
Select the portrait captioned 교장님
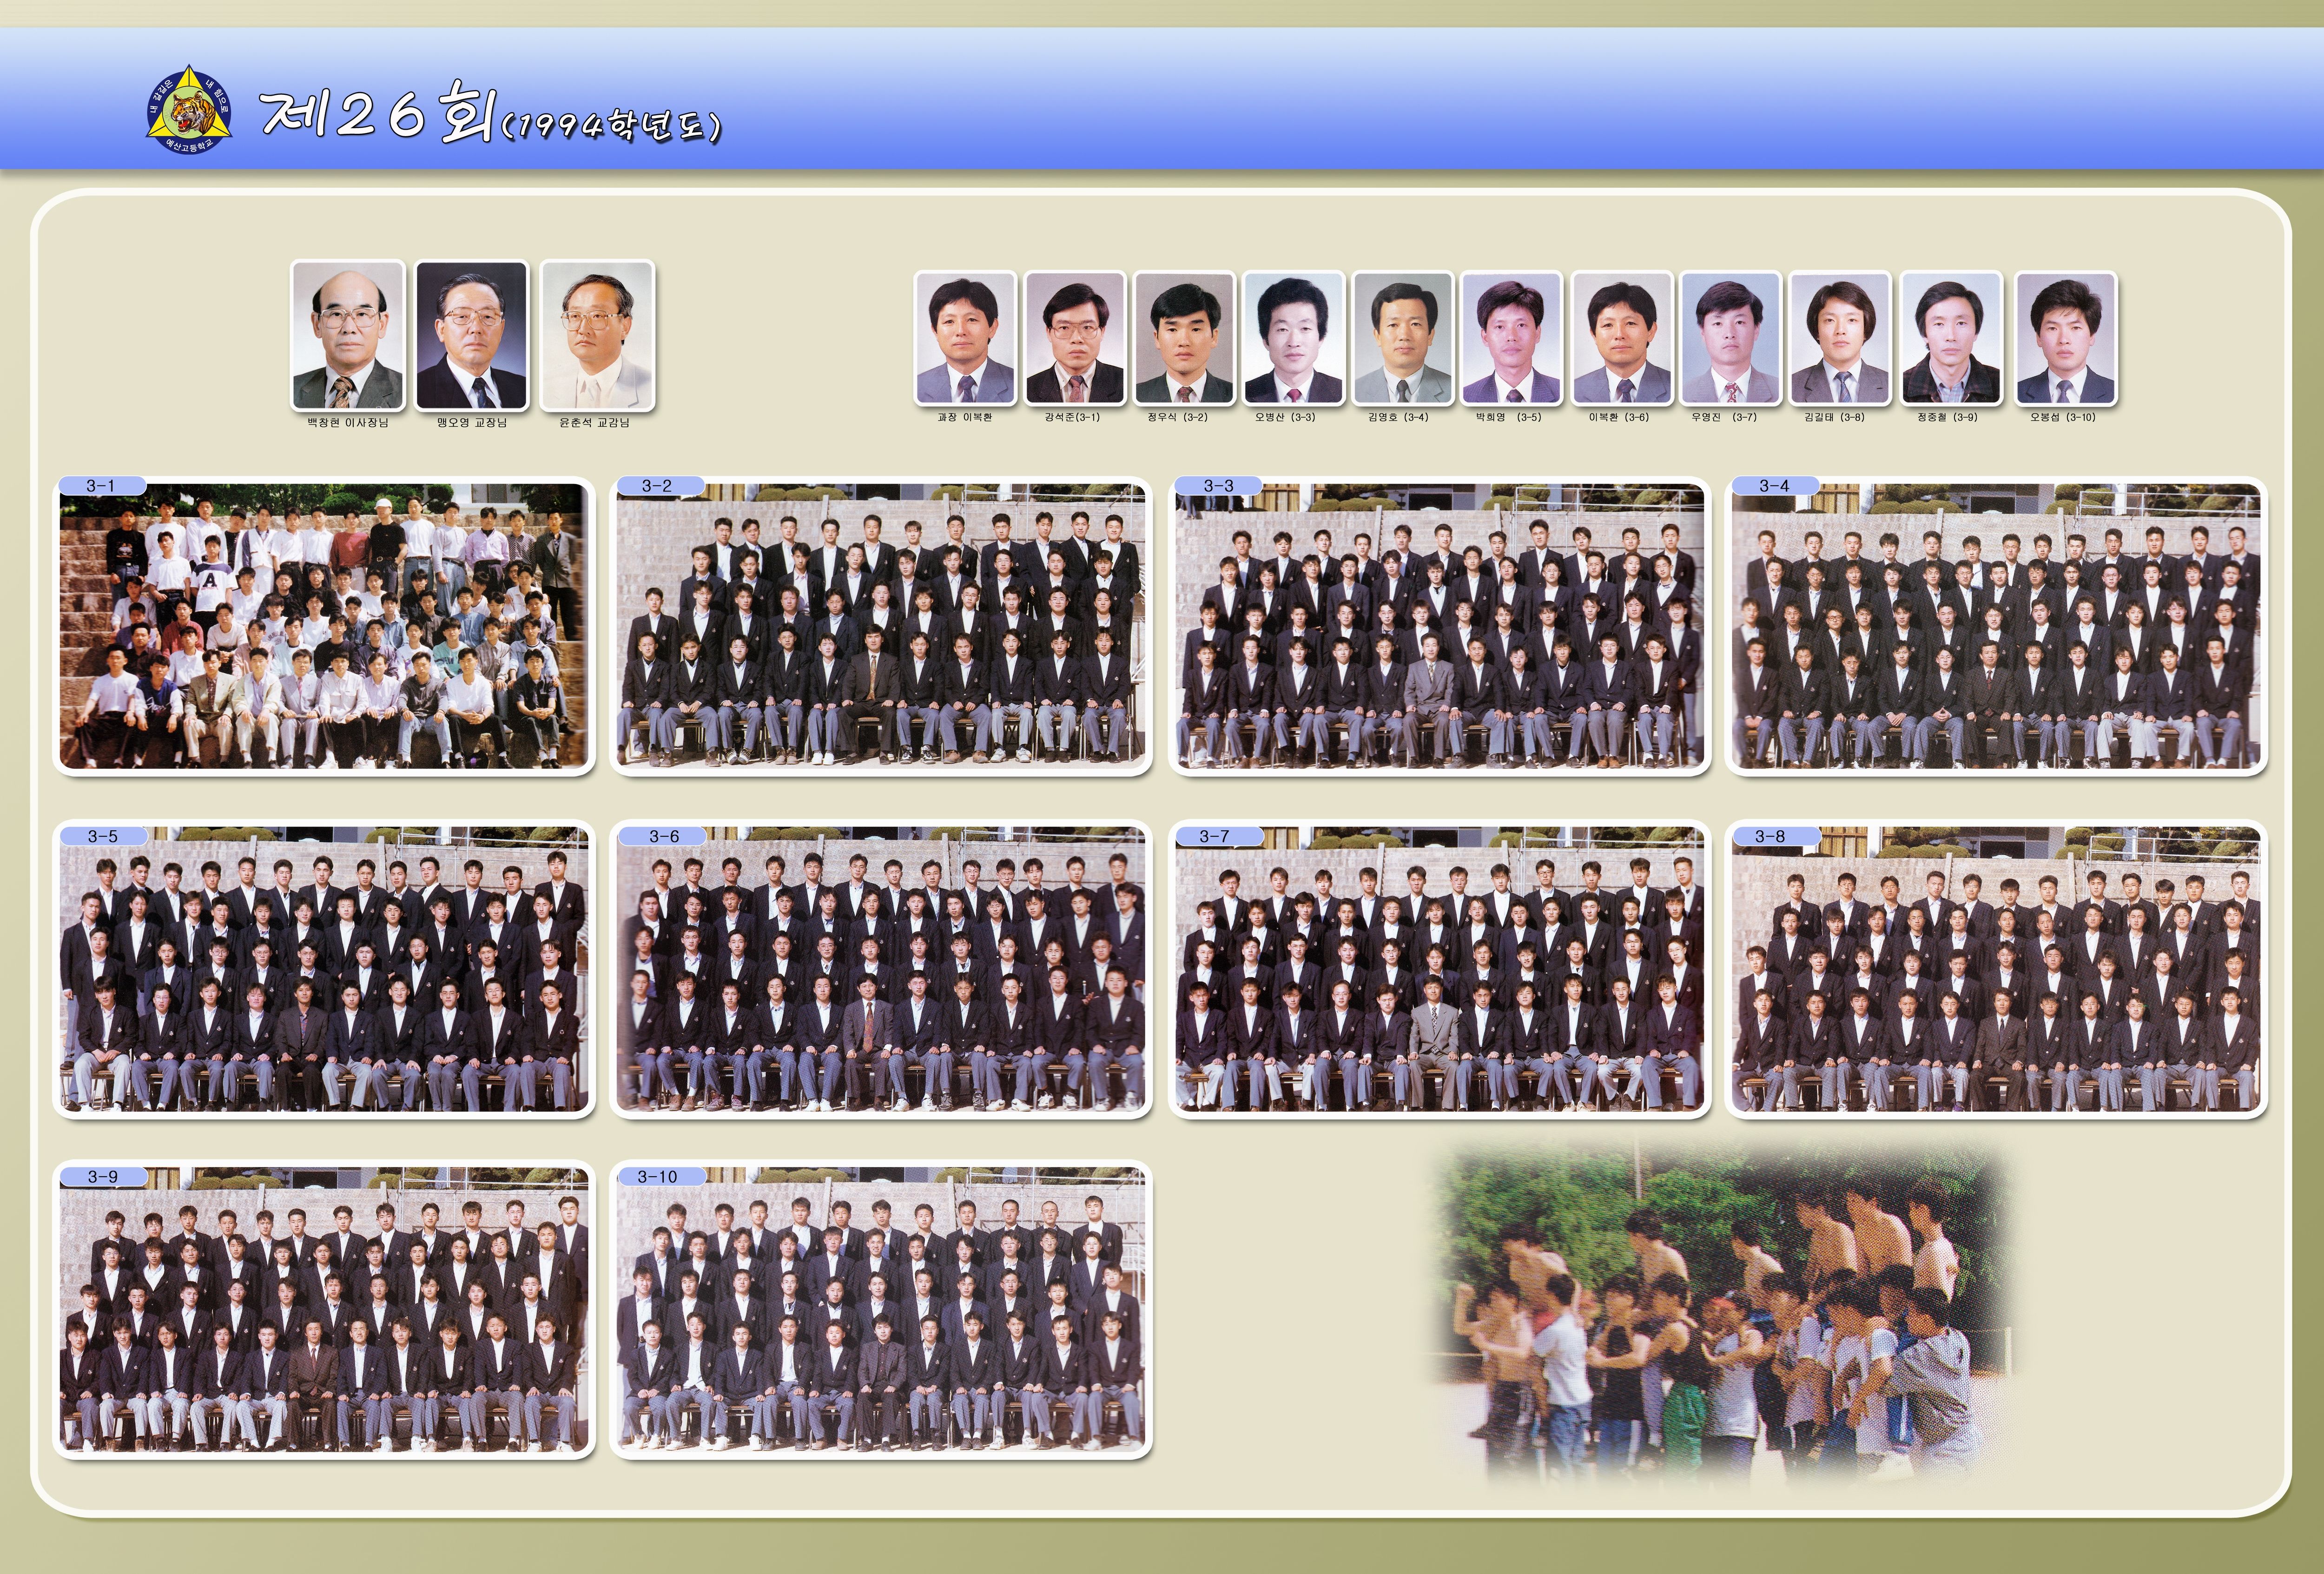tap(471, 336)
